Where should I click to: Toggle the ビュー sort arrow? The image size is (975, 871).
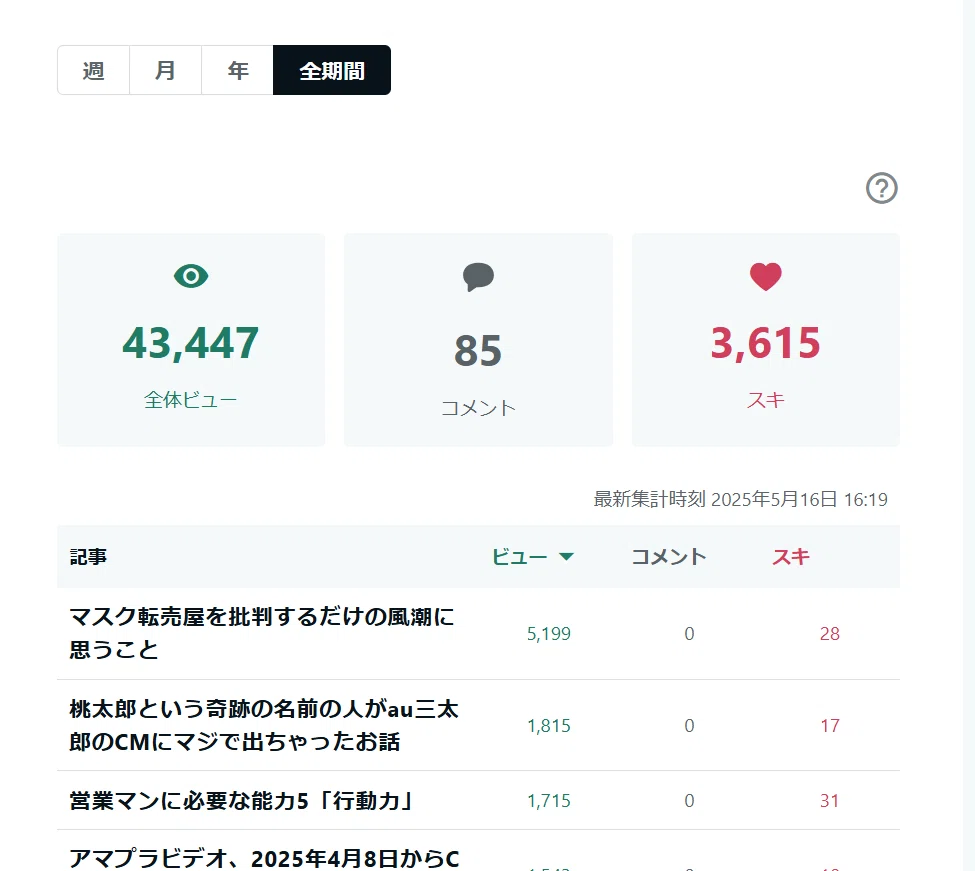point(566,556)
